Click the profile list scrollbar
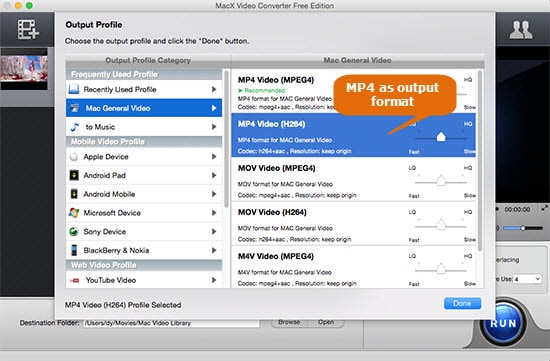Image resolution: width=550 pixels, height=361 pixels. click(x=479, y=161)
